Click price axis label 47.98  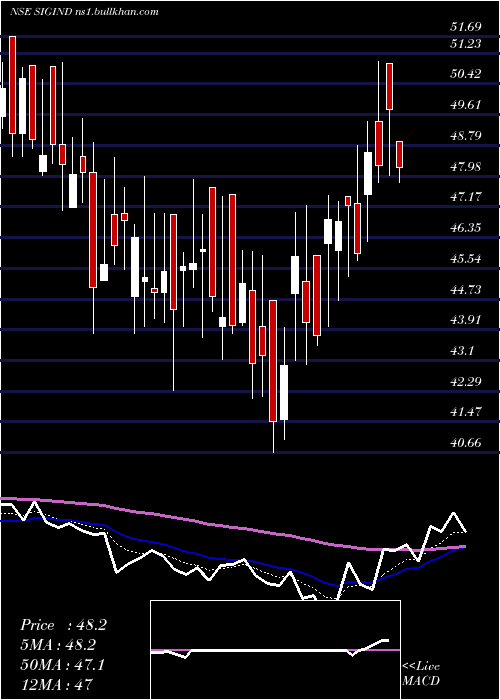pos(466,167)
